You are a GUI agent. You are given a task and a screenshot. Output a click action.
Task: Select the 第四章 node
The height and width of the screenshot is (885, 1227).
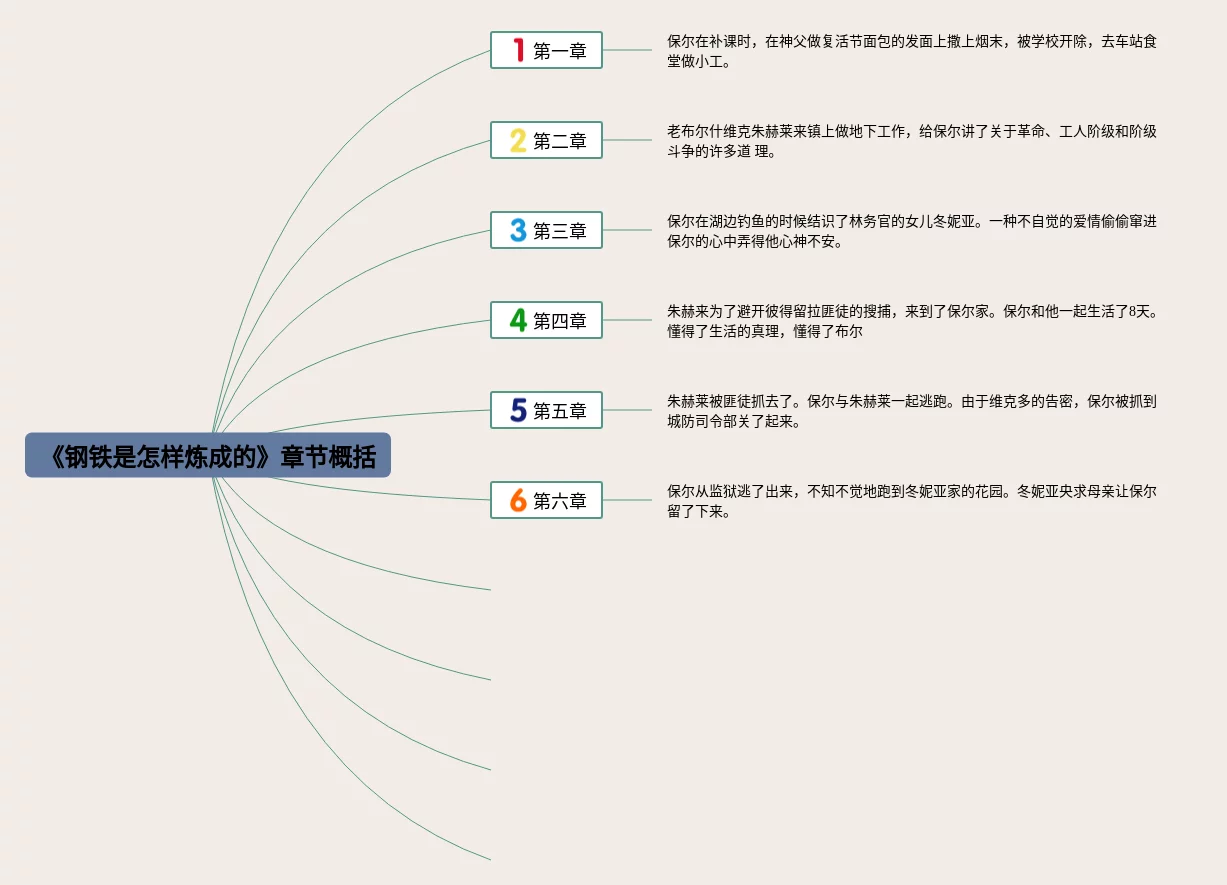tap(546, 320)
